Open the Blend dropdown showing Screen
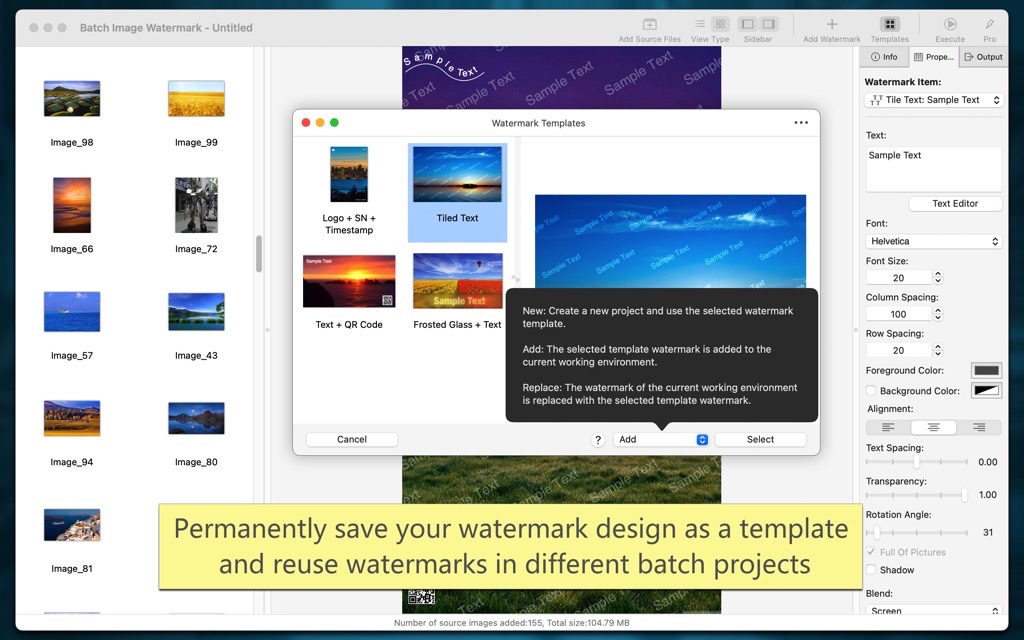 933,611
